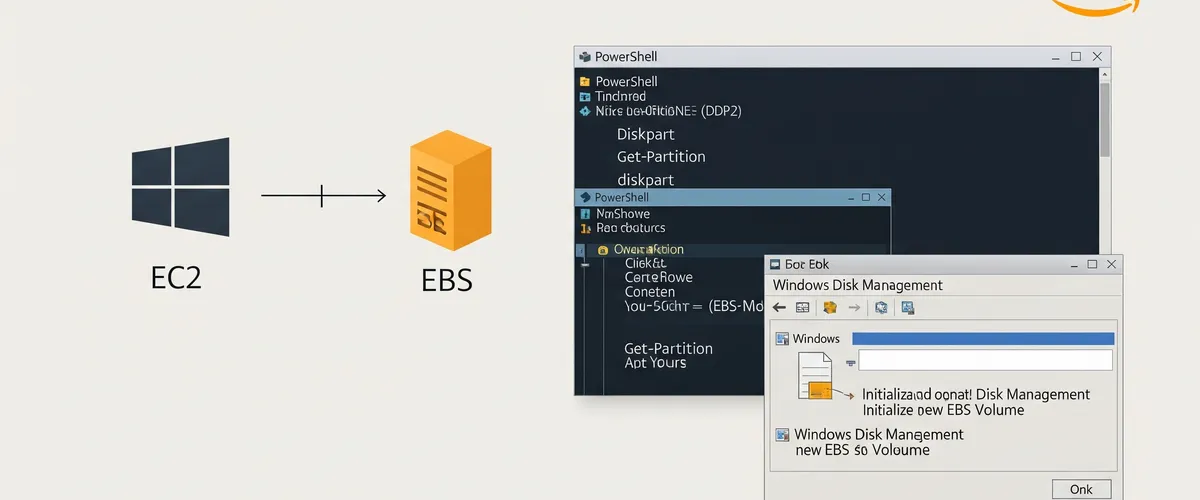Click the yellow folder icon beside first PowerShell line
The image size is (1200, 500).
pos(585,81)
